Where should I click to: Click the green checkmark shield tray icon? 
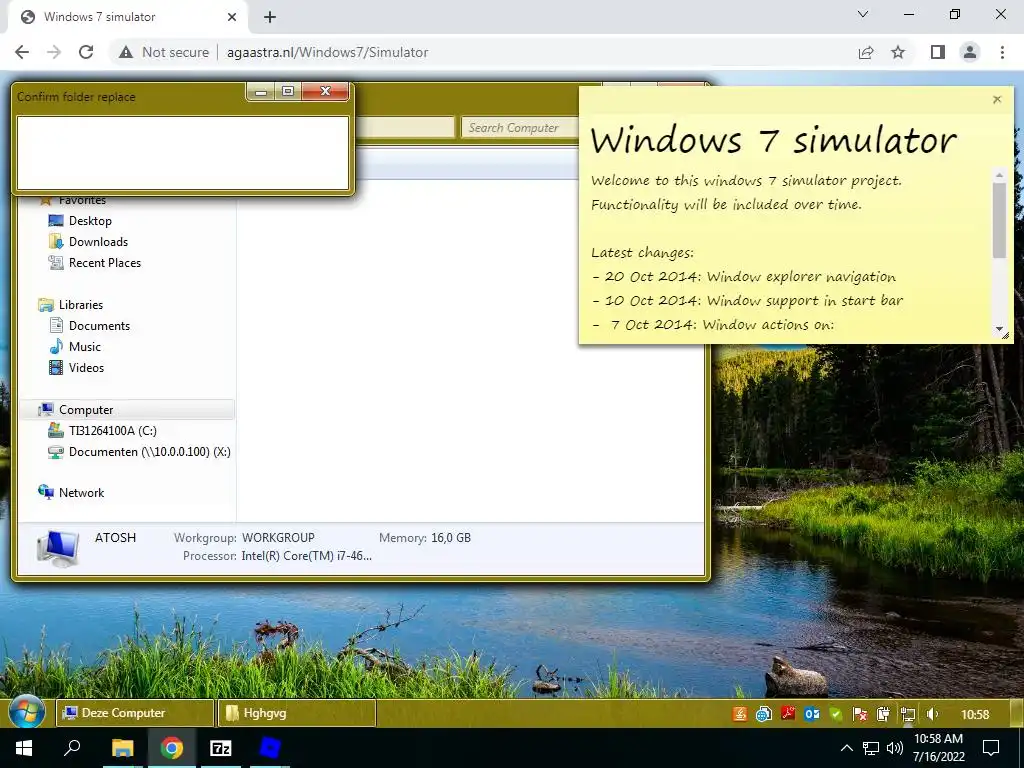(836, 714)
